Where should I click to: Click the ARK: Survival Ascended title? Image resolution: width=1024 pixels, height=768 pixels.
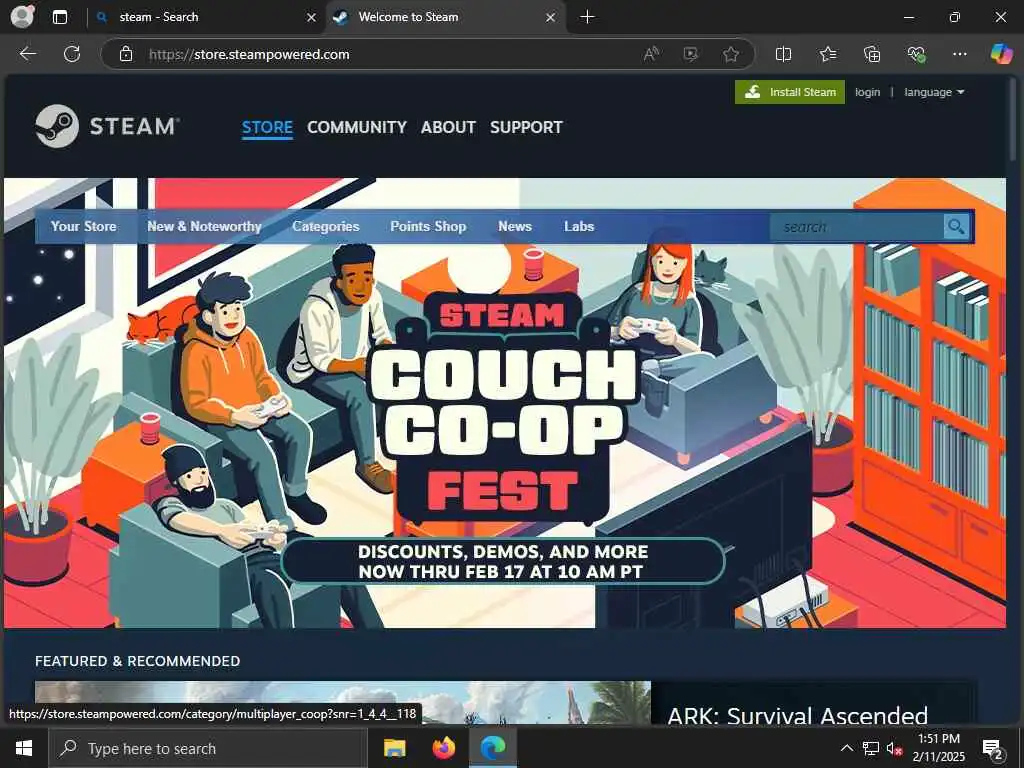[x=797, y=716]
